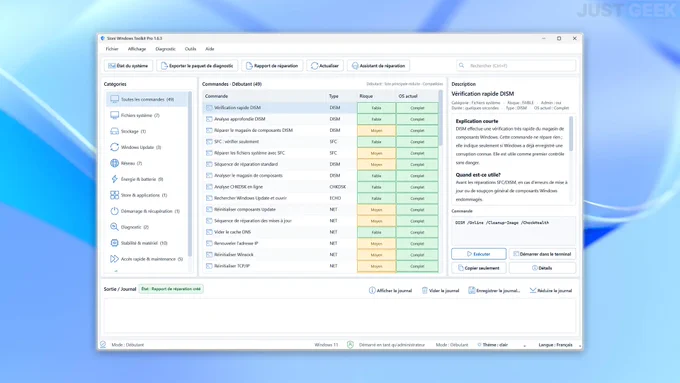Click the info icon of 'Afficher le journal'
The height and width of the screenshot is (383, 680).
(x=372, y=291)
